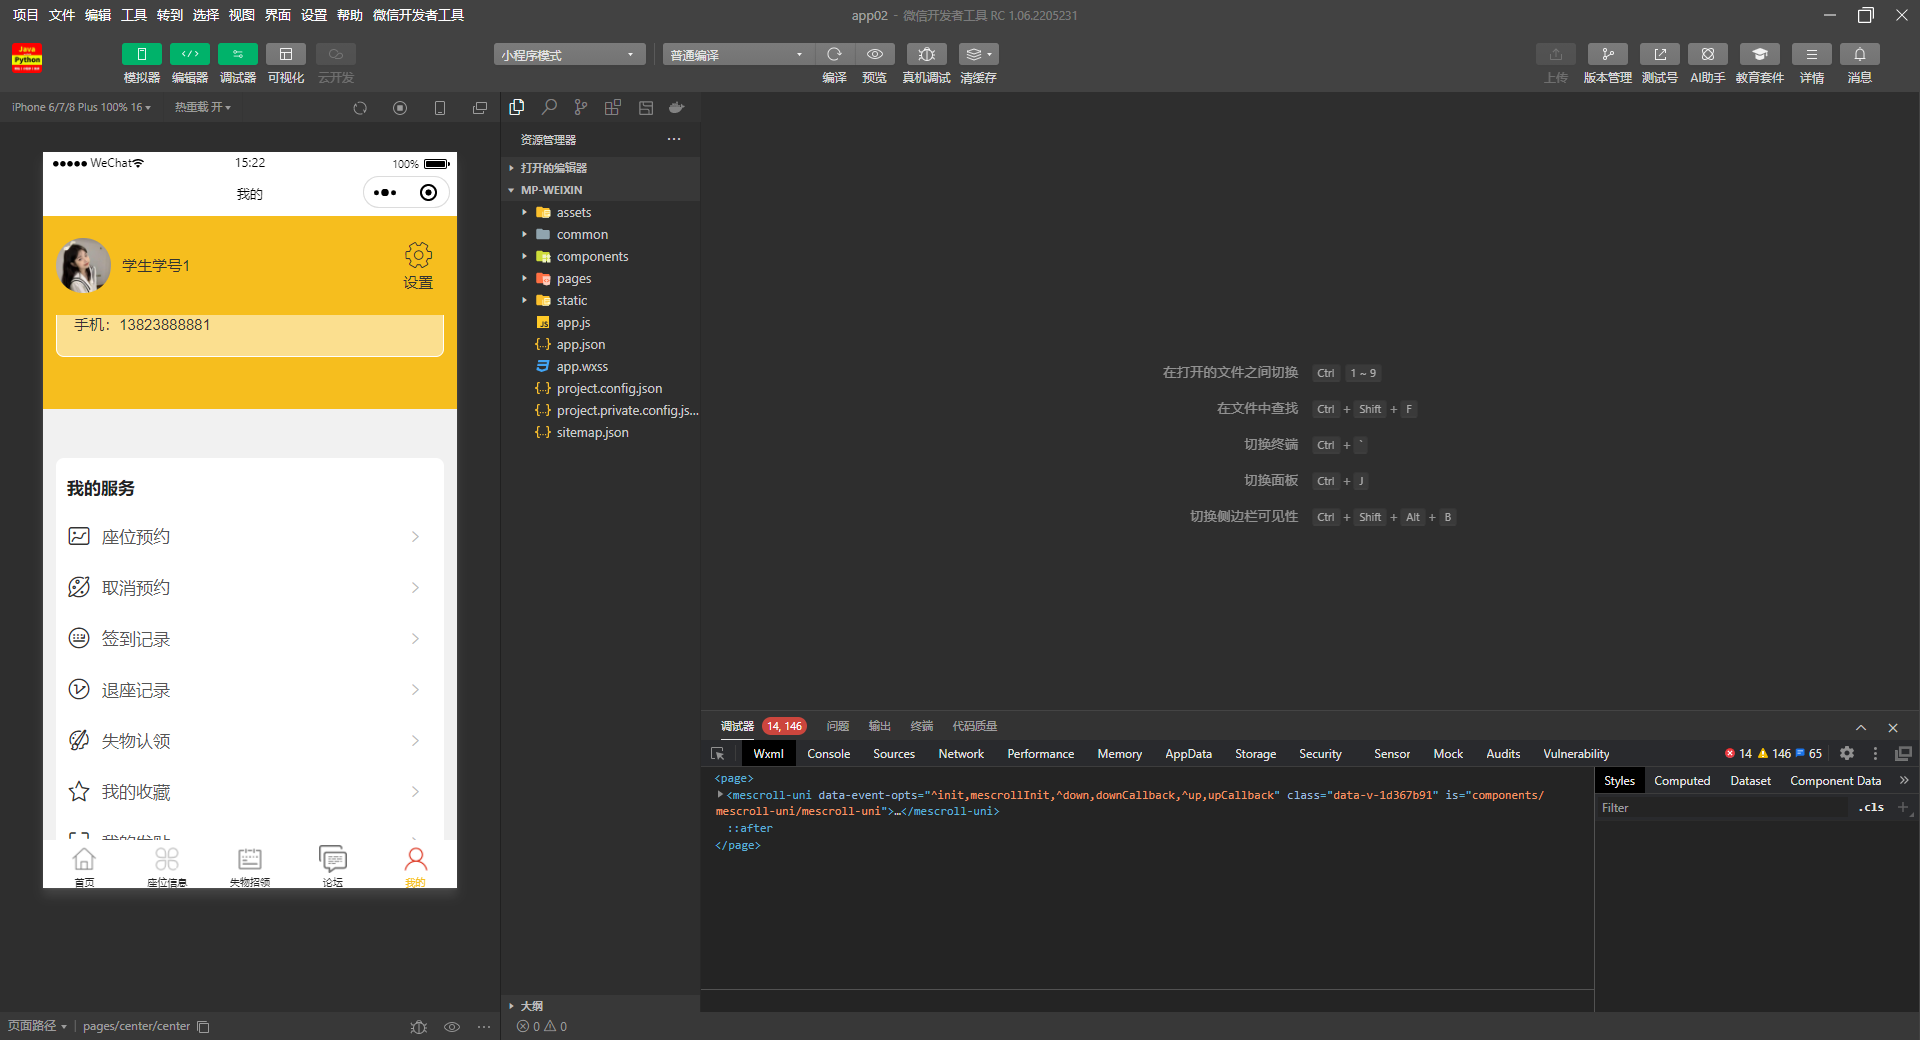The width and height of the screenshot is (1920, 1040).
Task: Click the Styles Filter input field
Action: 1722,808
